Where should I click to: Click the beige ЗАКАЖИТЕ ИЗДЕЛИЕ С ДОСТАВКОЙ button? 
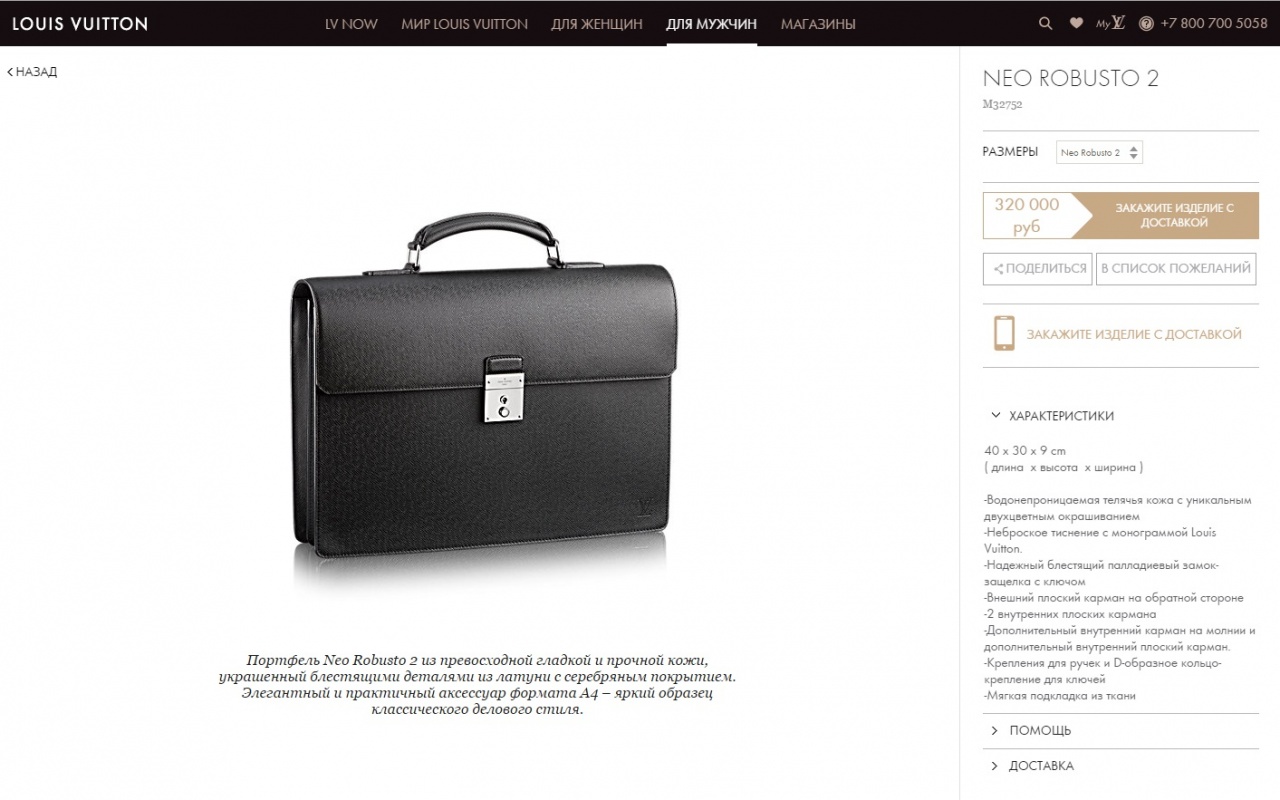click(1175, 215)
